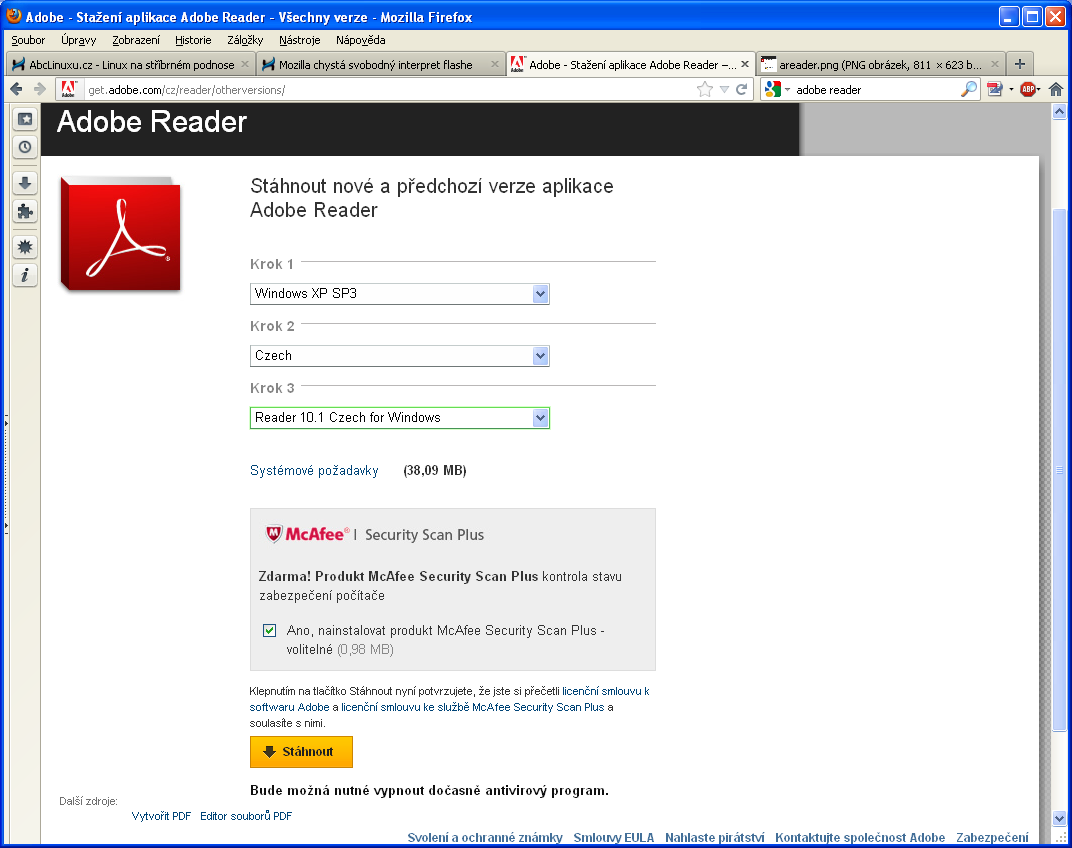This screenshot has width=1072, height=848.
Task: Click the sidebar starburst icon
Action: click(x=25, y=247)
